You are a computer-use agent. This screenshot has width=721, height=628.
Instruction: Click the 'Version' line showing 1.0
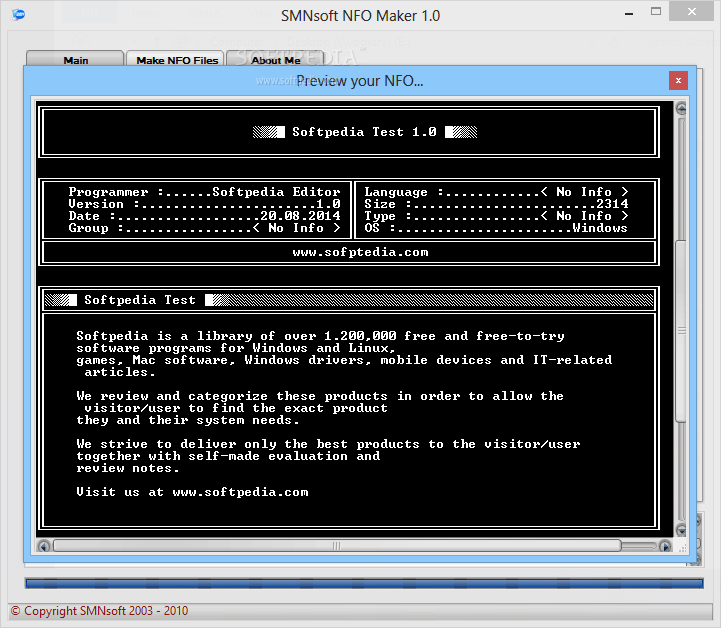pyautogui.click(x=204, y=204)
